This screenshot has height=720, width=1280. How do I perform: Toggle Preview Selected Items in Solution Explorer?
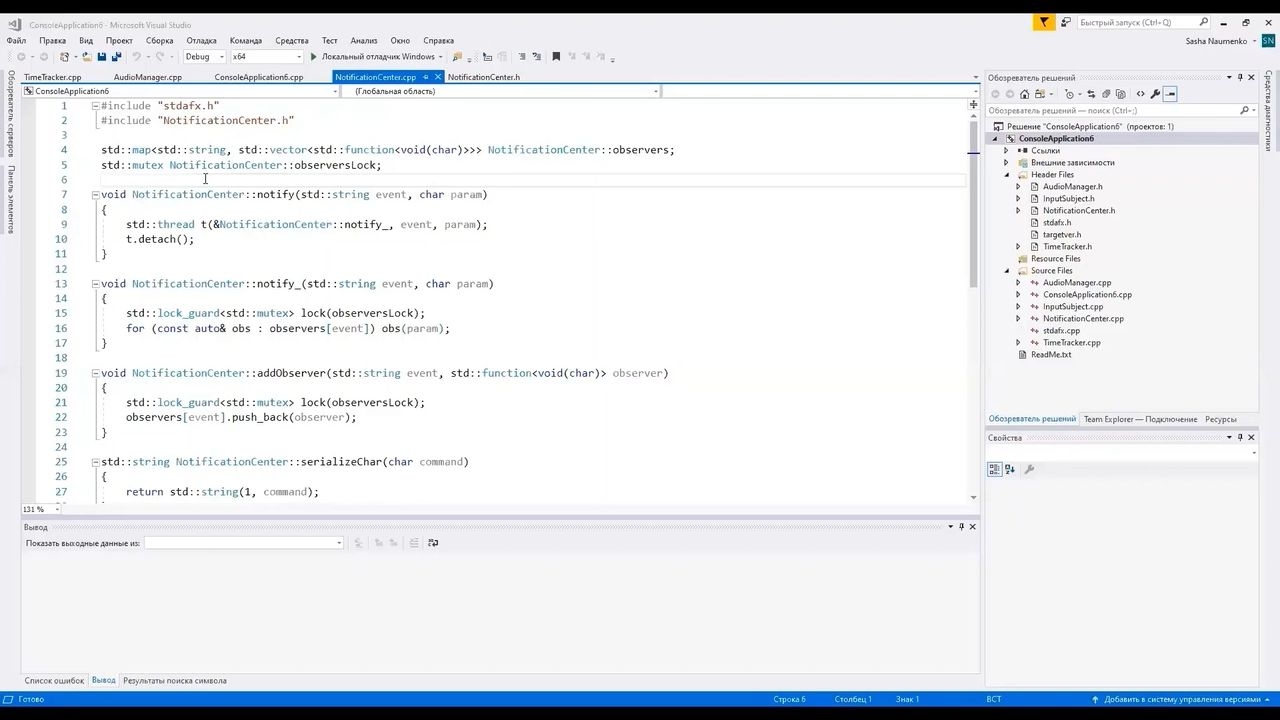1170,94
